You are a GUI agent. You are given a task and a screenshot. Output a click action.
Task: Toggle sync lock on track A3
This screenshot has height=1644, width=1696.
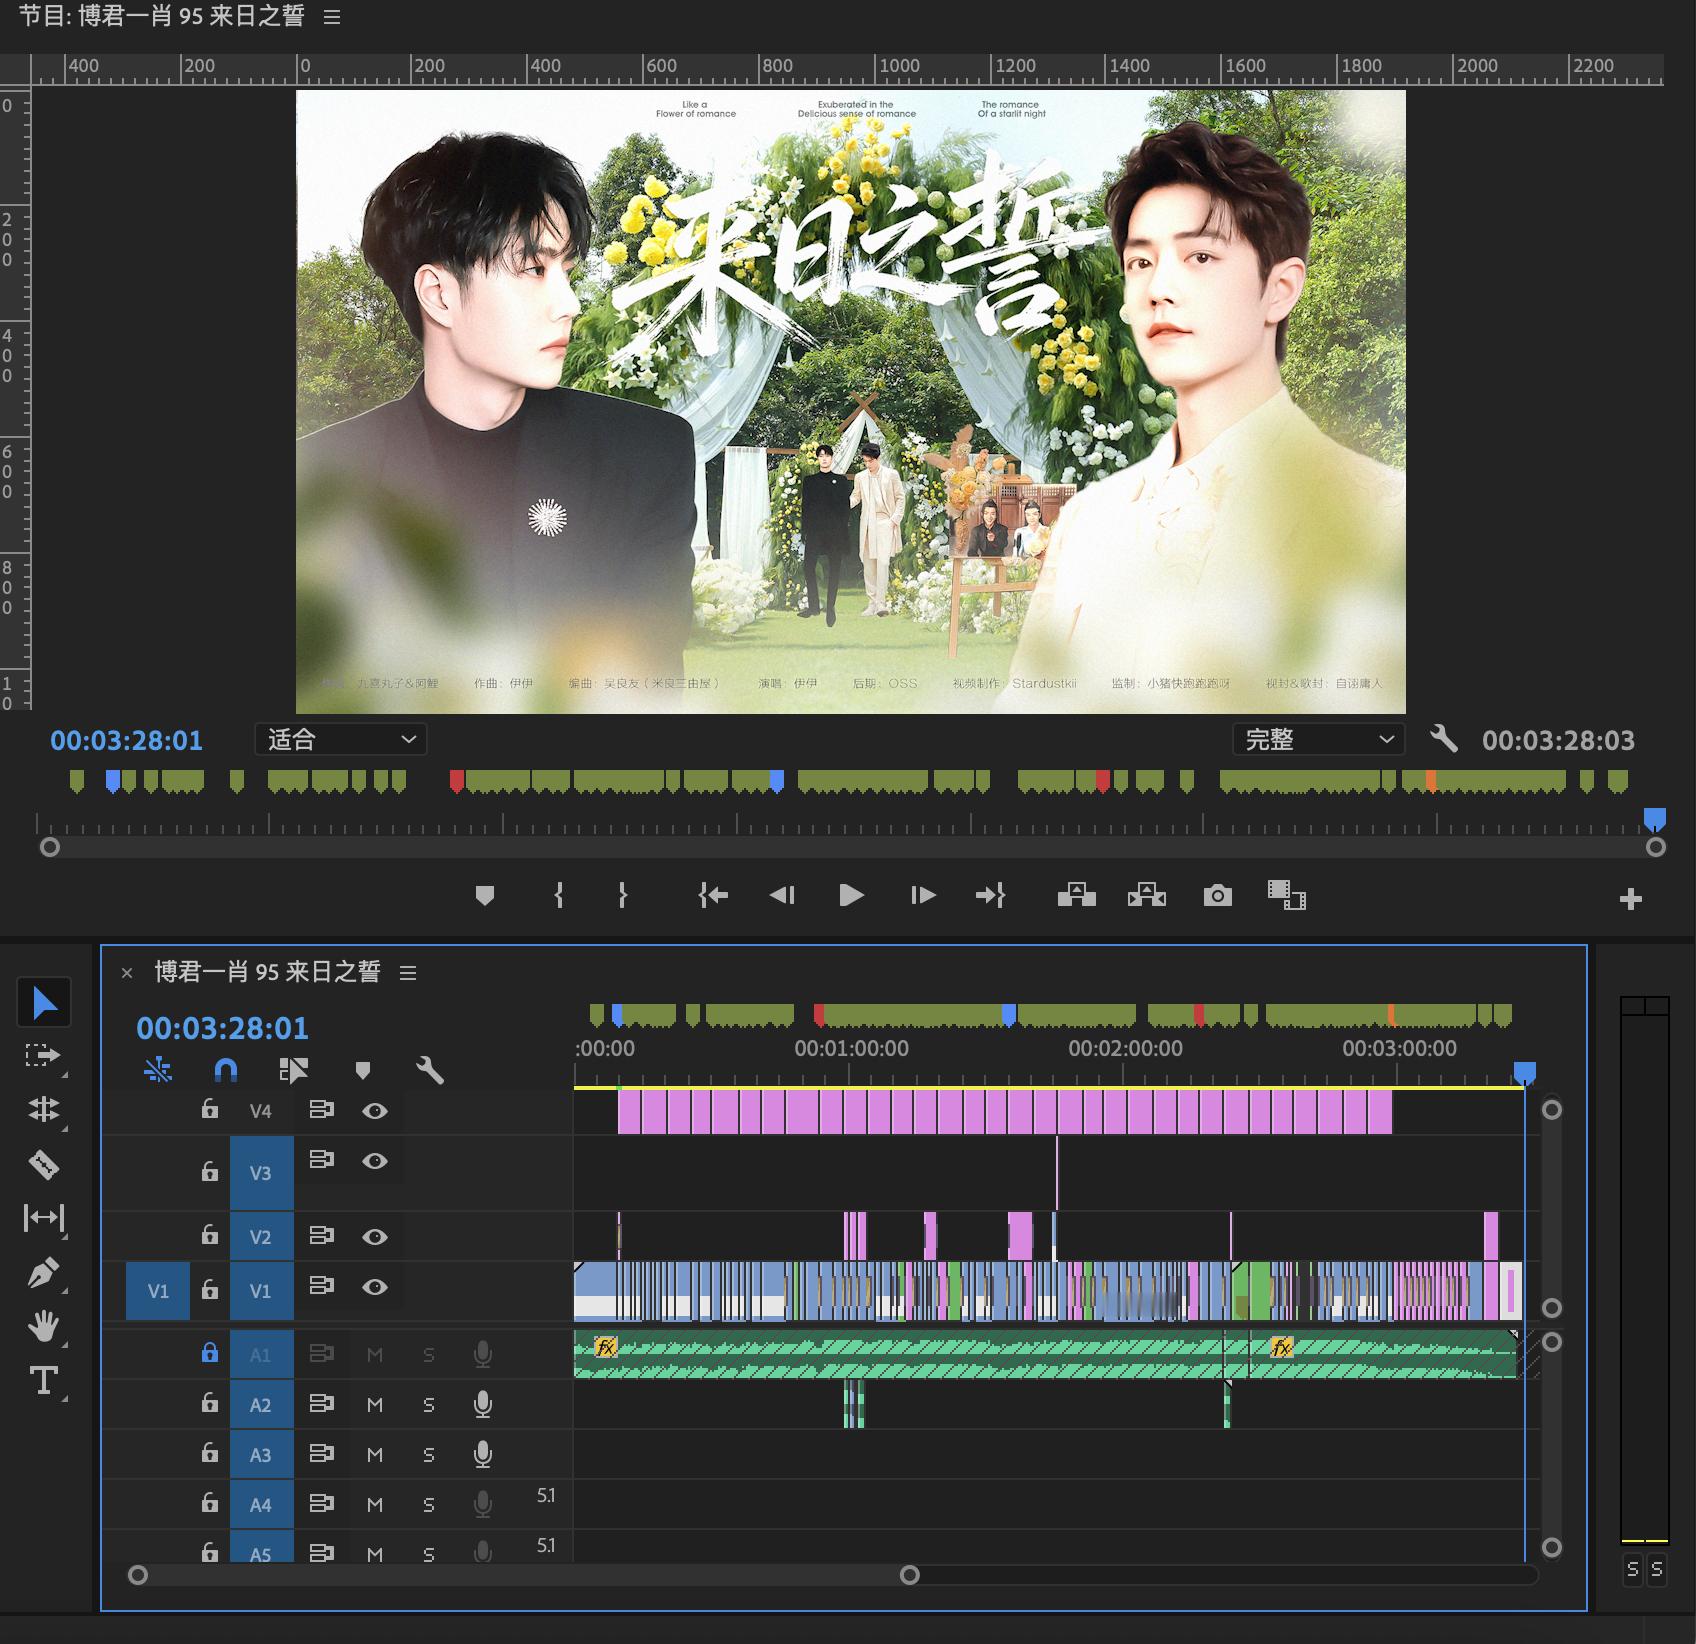321,1453
